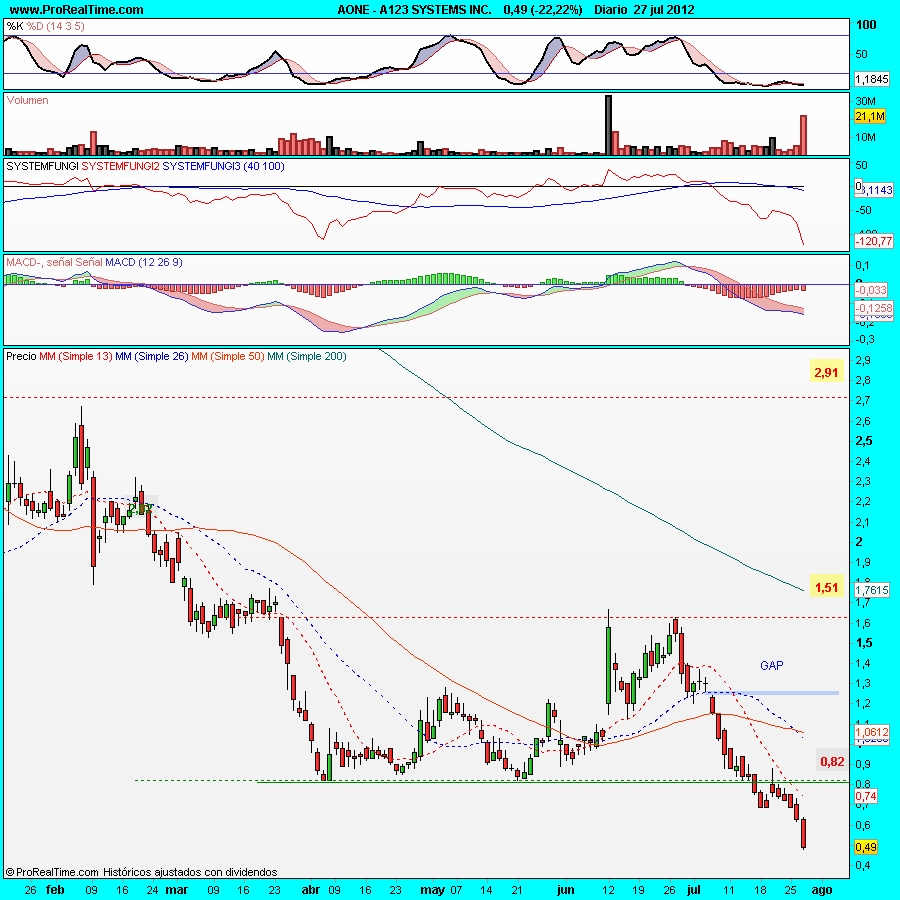Click the final red candle of the price chart
The height and width of the screenshot is (900, 900).
pos(804,833)
